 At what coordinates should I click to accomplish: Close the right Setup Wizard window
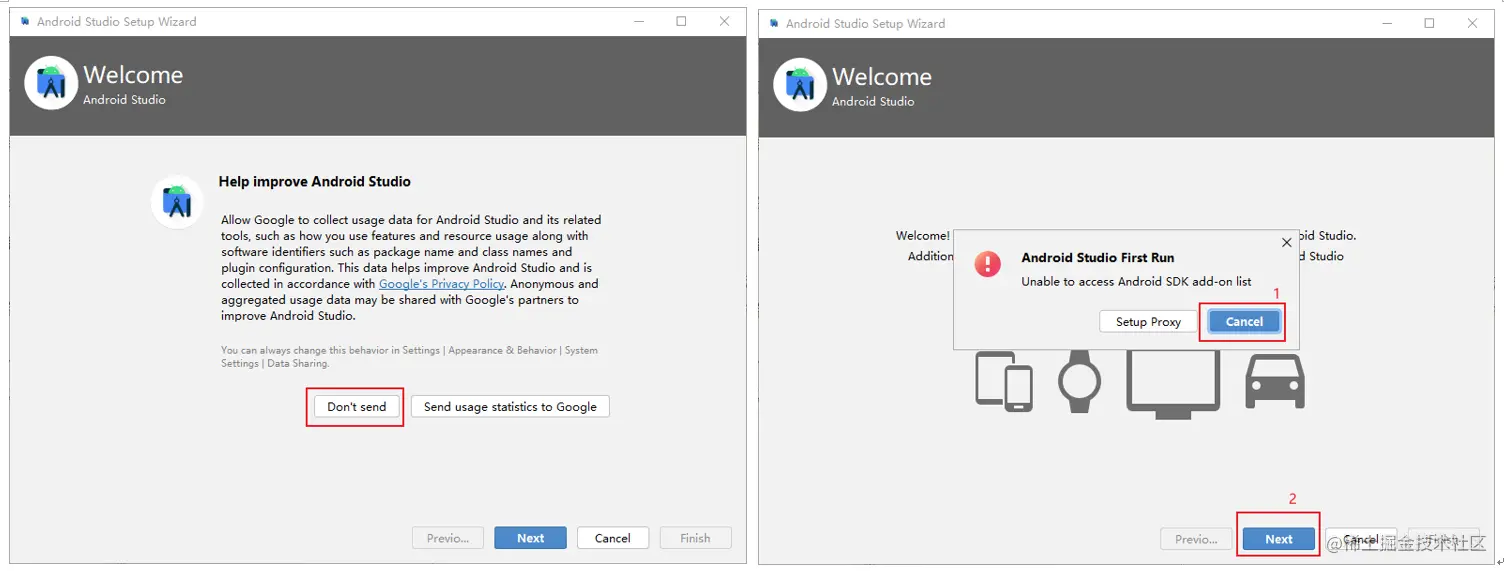pos(1473,23)
